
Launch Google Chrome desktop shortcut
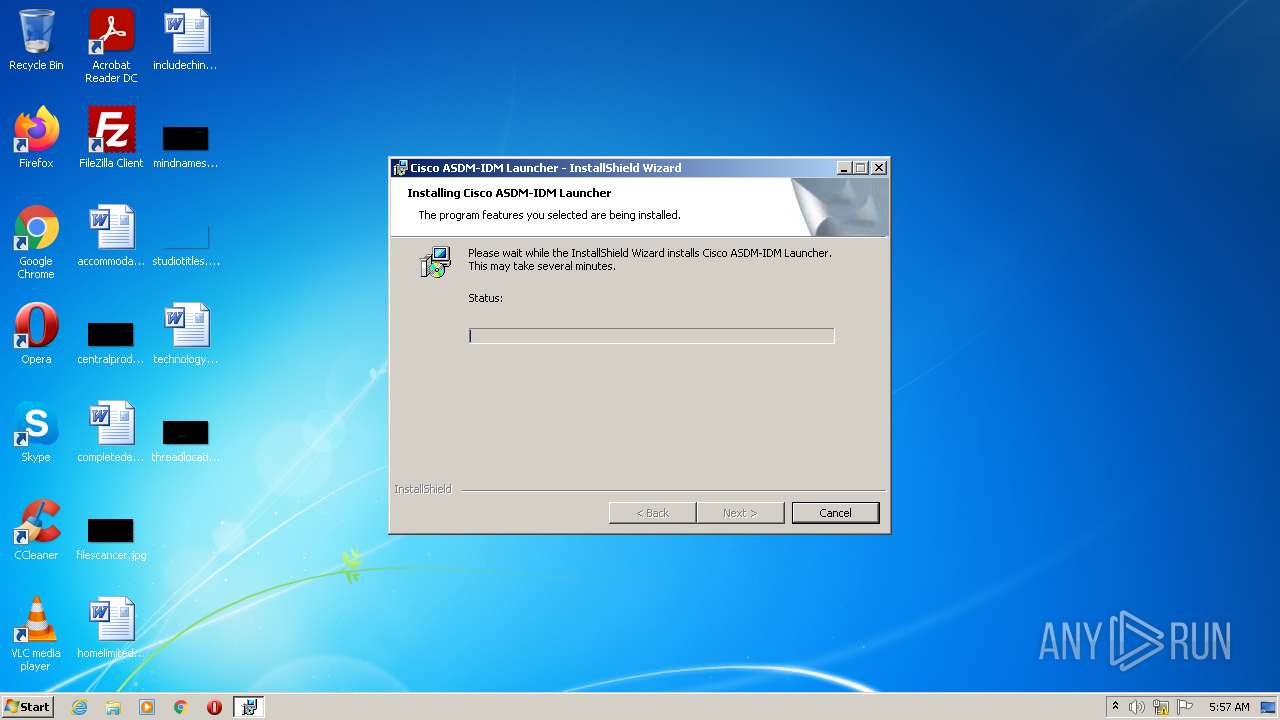click(x=36, y=243)
